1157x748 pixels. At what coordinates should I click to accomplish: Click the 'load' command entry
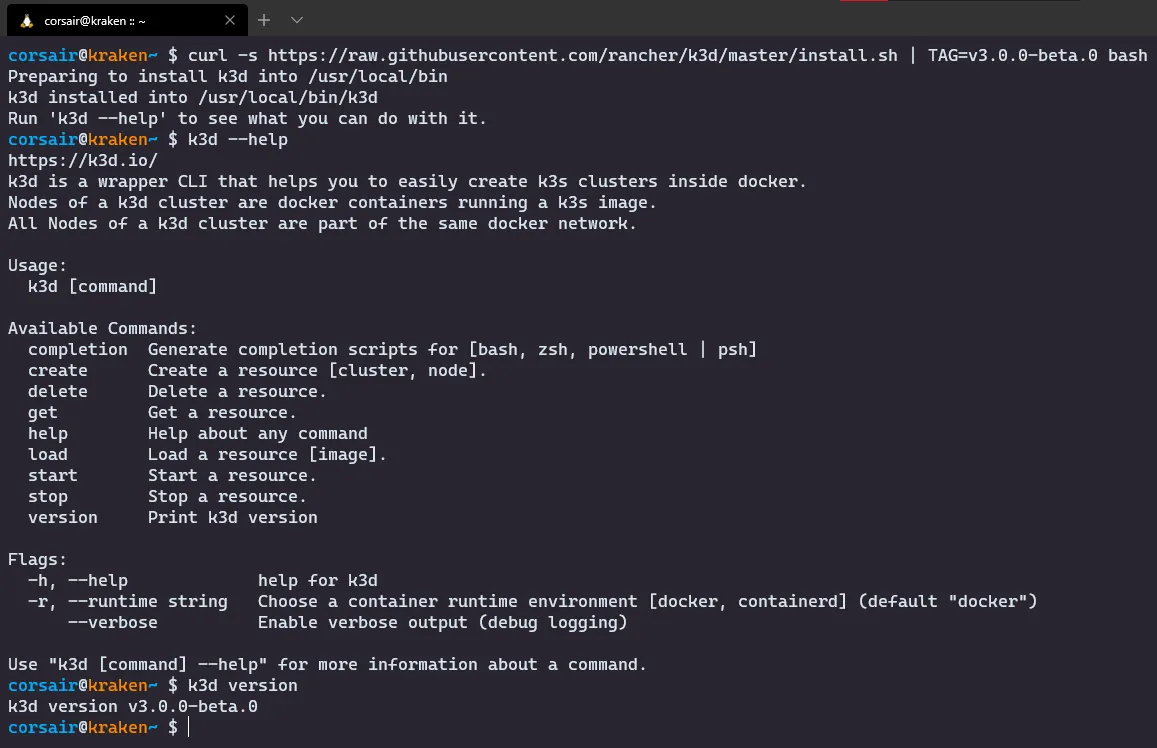coord(48,454)
